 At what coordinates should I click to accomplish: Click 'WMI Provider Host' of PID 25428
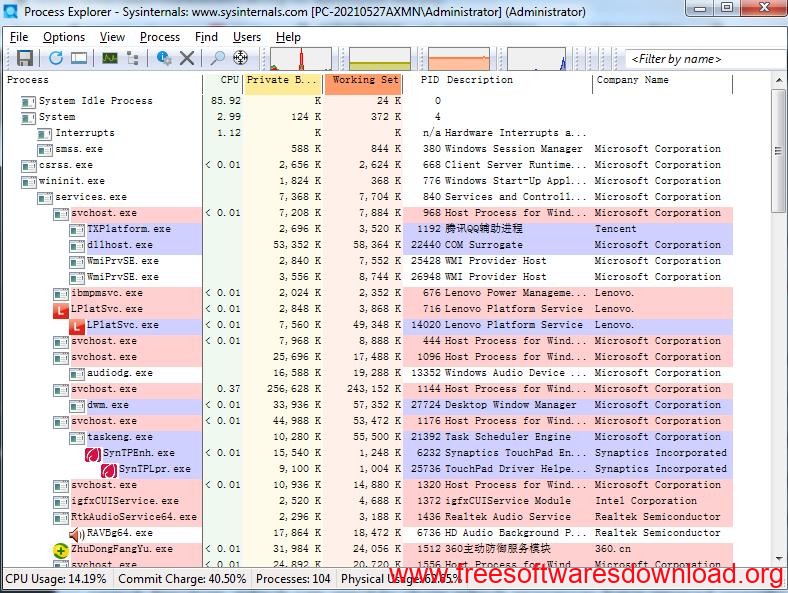click(x=496, y=261)
